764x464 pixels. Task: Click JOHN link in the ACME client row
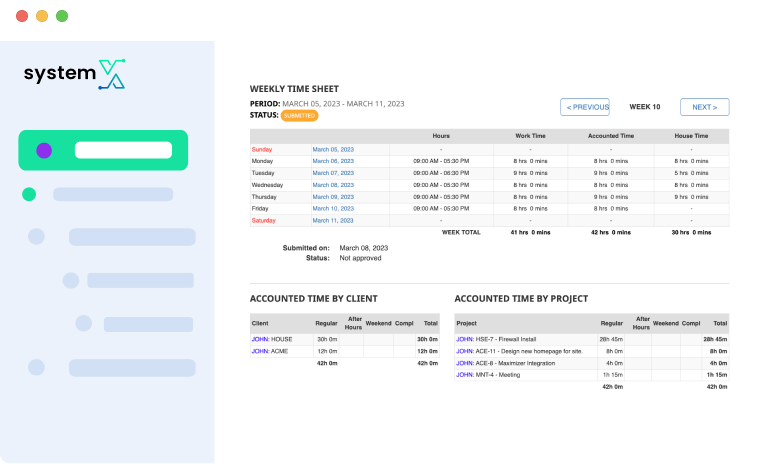260,351
